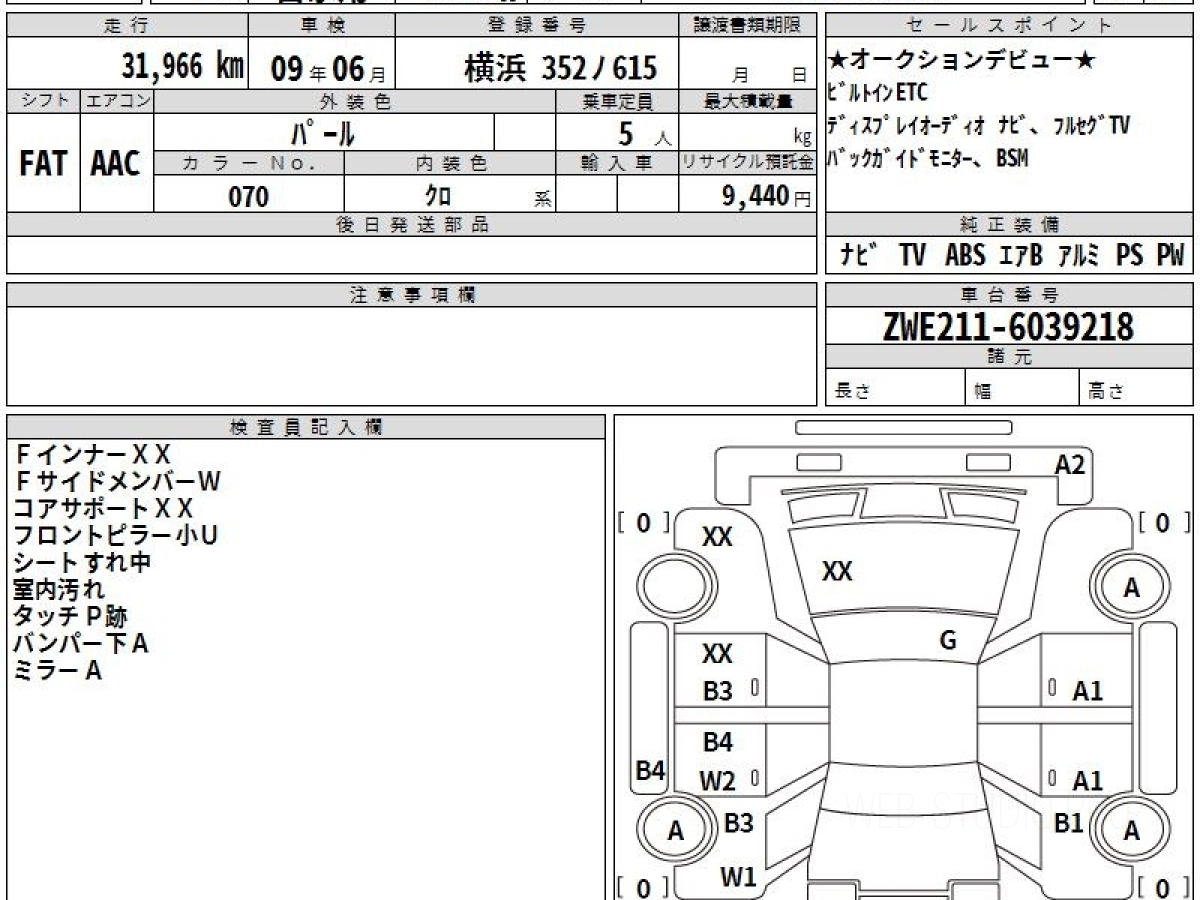The image size is (1200, 900).
Task: Select the FAT shift type cell
Action: click(43, 165)
